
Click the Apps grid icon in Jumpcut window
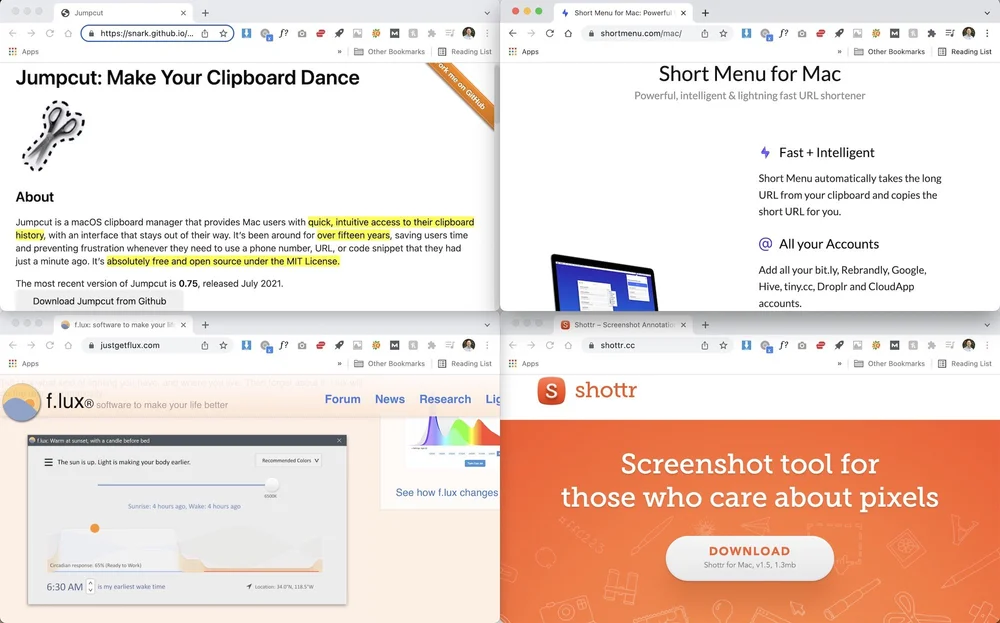click(x=12, y=52)
